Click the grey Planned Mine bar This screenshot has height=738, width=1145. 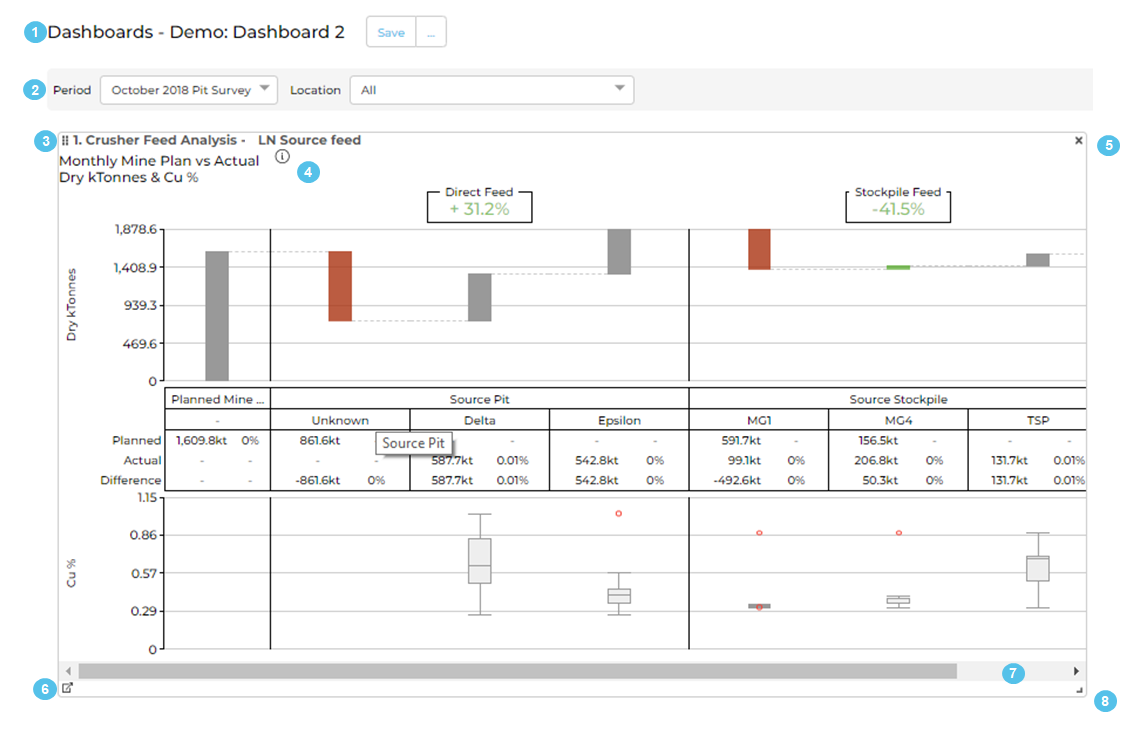click(x=217, y=316)
